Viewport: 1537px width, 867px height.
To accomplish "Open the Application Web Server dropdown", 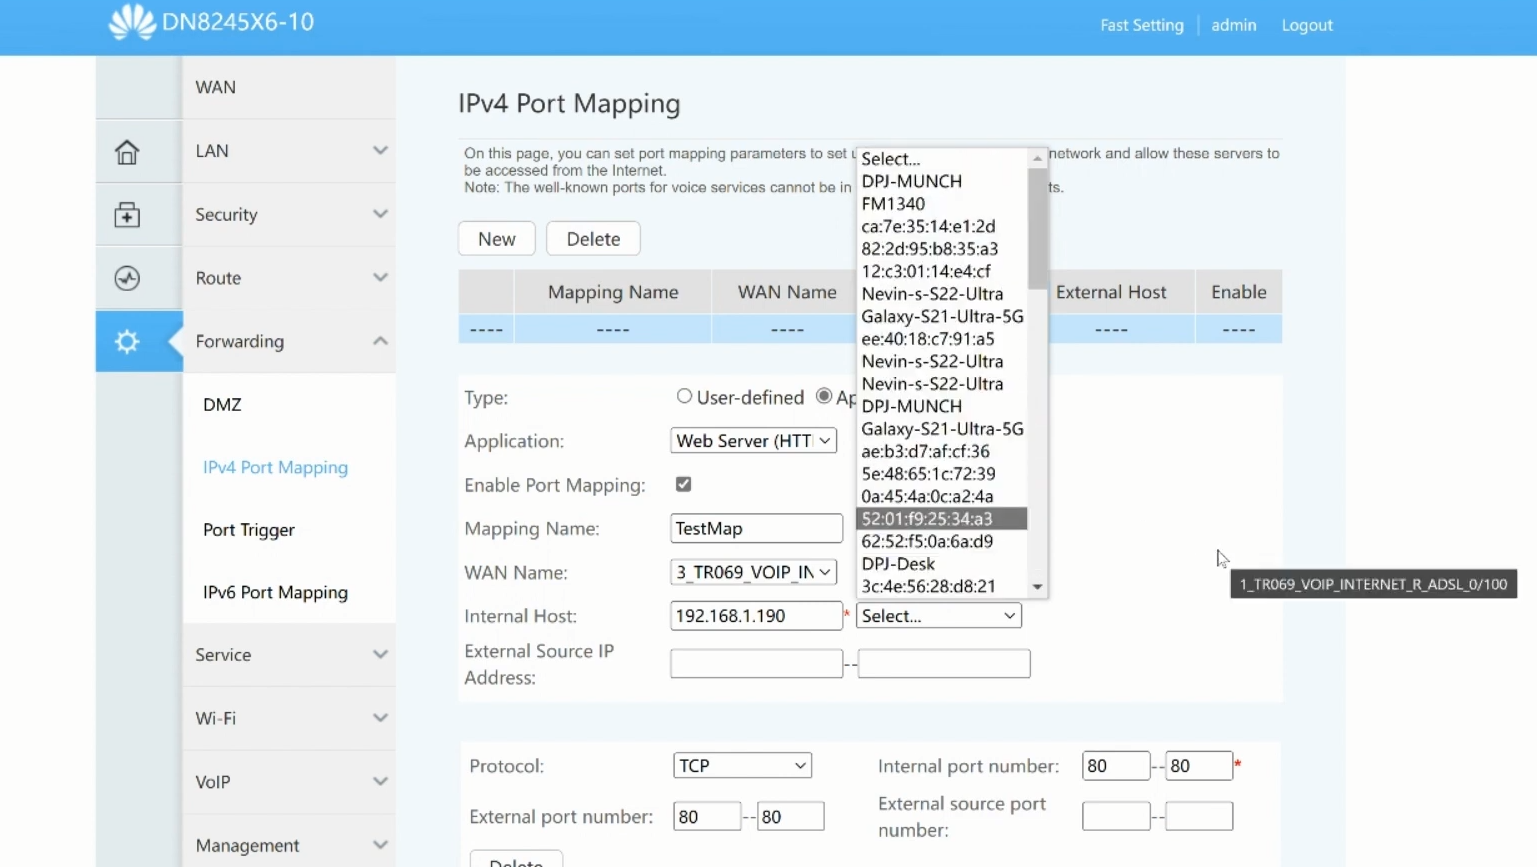I will [753, 441].
